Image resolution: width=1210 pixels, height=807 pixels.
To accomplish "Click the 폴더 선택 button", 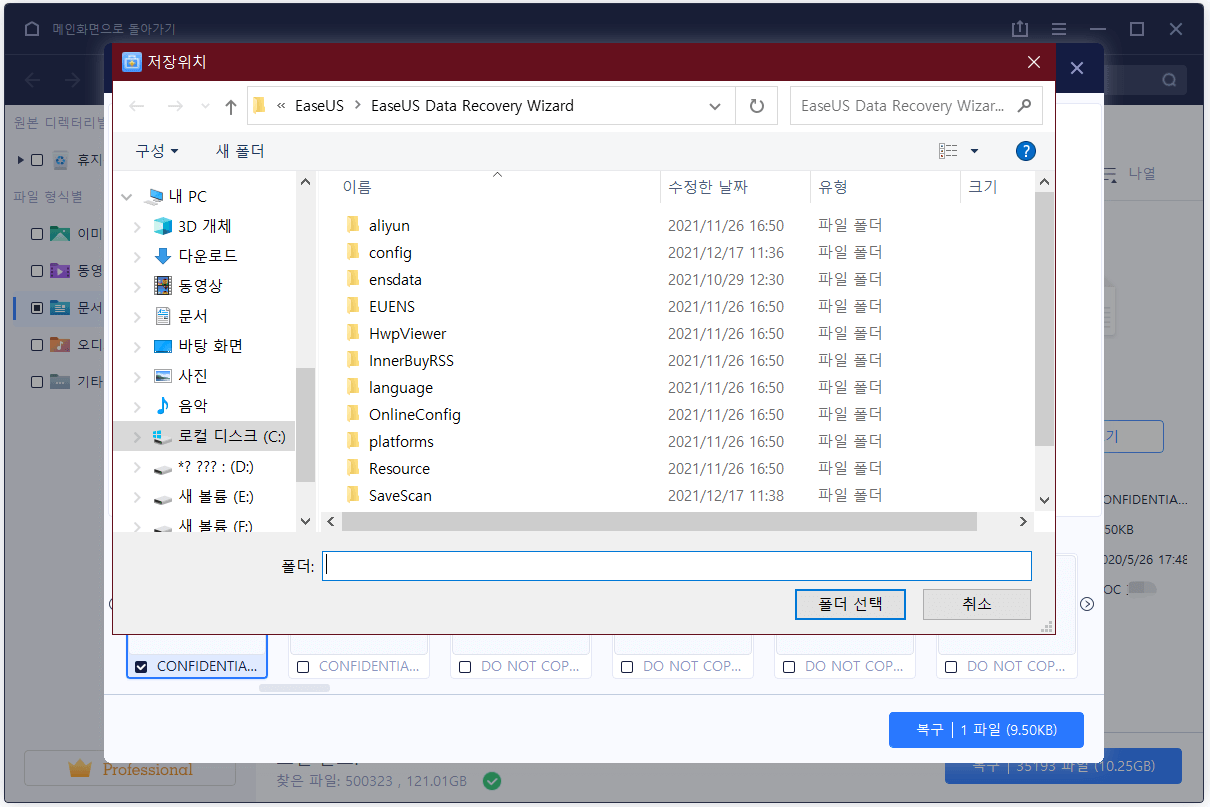I will pyautogui.click(x=850, y=604).
